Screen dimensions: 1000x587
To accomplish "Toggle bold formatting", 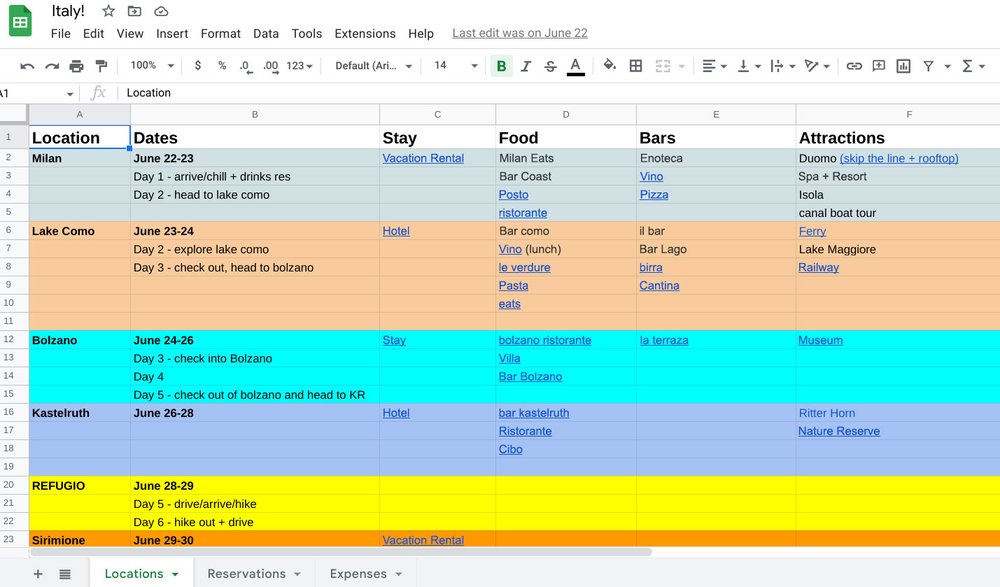I will pyautogui.click(x=500, y=65).
